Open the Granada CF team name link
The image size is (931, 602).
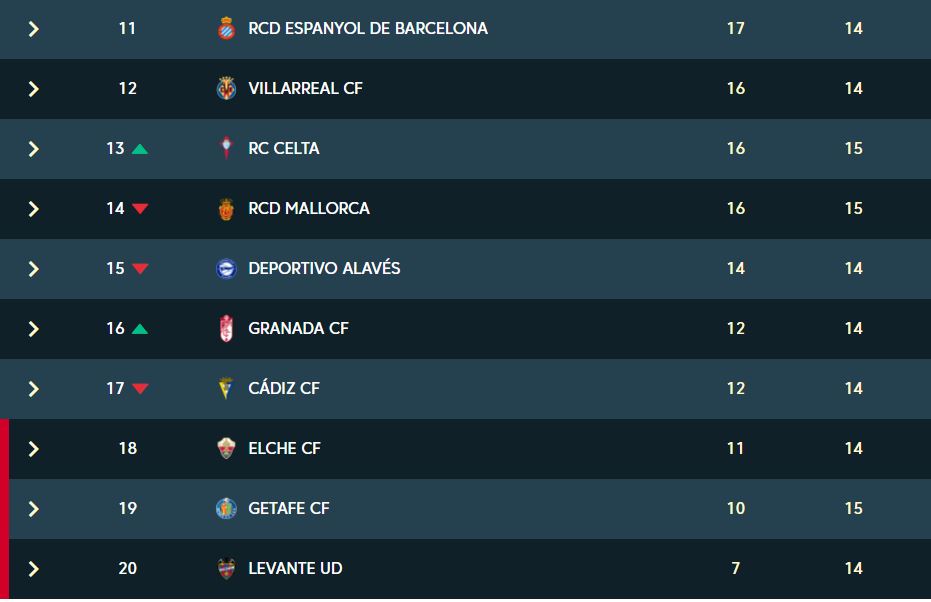(x=299, y=328)
